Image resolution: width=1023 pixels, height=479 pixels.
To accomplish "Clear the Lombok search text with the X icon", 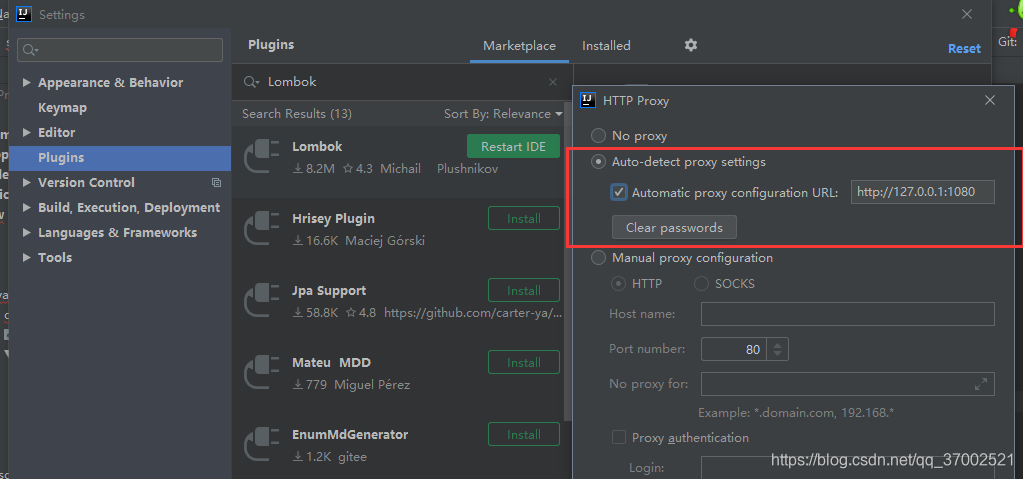I will click(x=553, y=82).
